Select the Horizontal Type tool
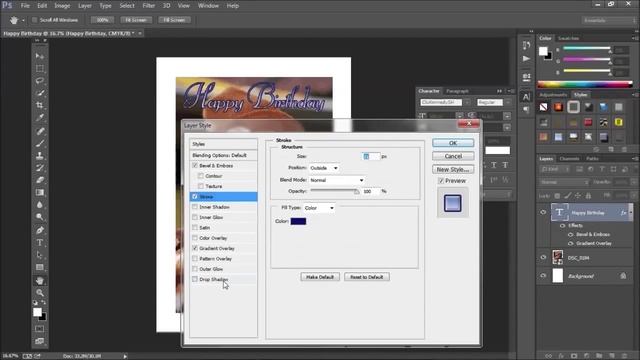The image size is (640, 360). 40,243
